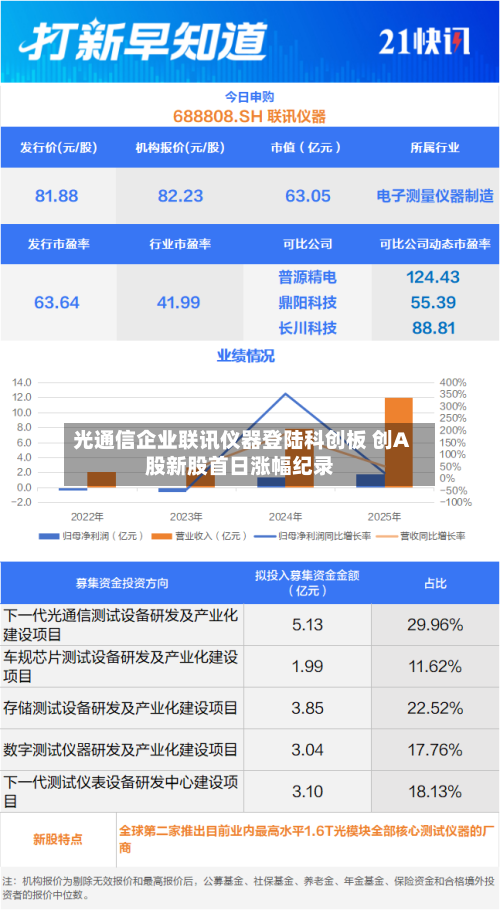The image size is (500, 910).
Task: Click the 发行市盈率 header
Action: (59, 244)
